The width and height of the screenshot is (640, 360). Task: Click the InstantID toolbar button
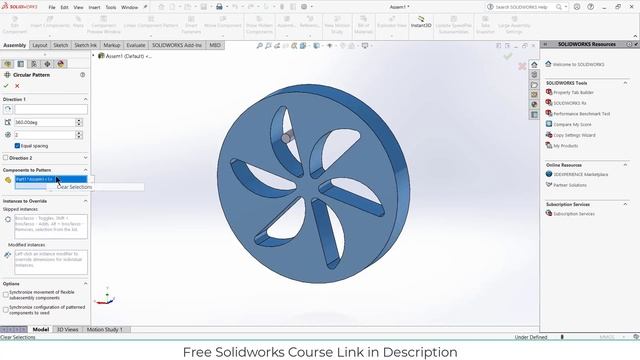tap(421, 22)
